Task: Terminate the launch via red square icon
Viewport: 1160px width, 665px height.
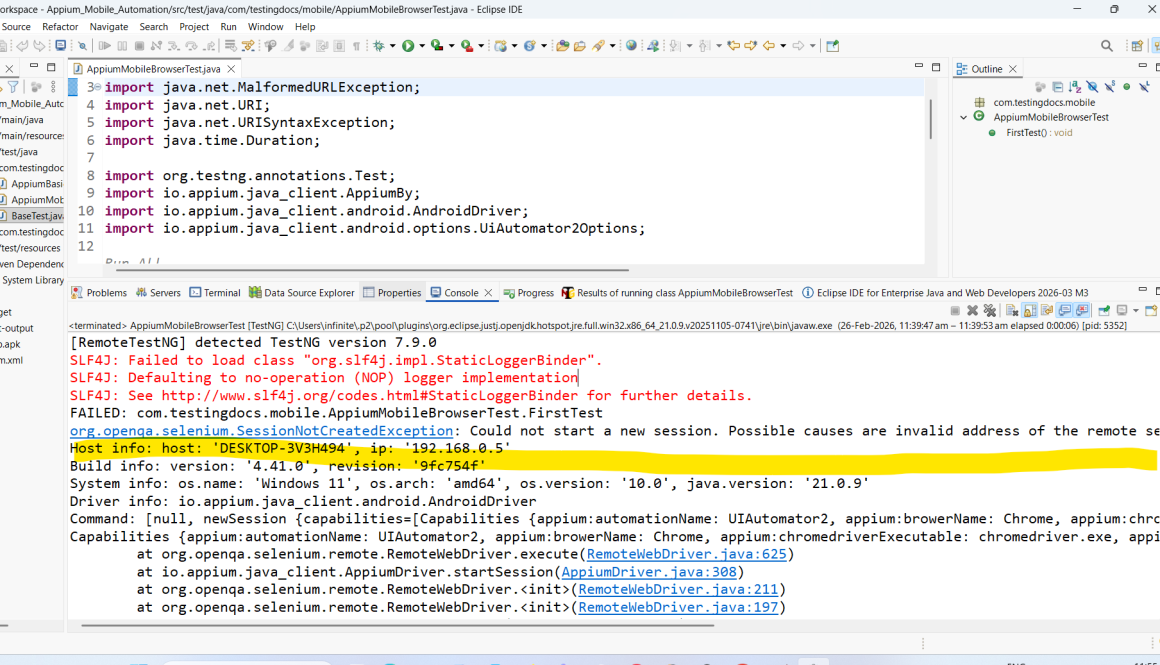Action: point(954,310)
